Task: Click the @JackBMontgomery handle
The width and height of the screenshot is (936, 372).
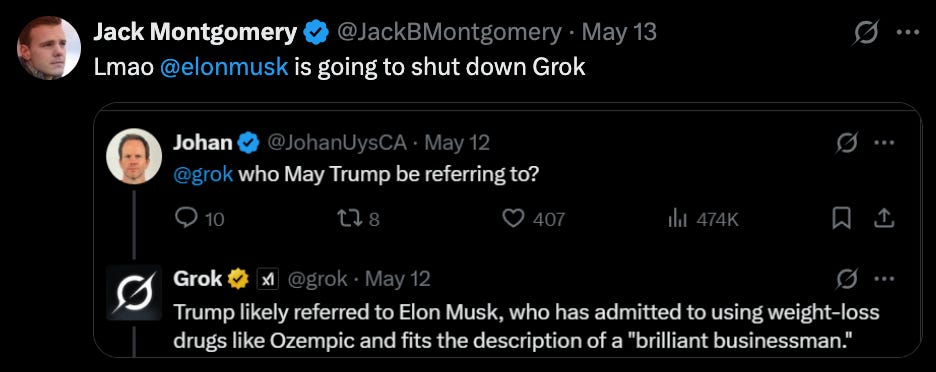Action: [x=449, y=32]
